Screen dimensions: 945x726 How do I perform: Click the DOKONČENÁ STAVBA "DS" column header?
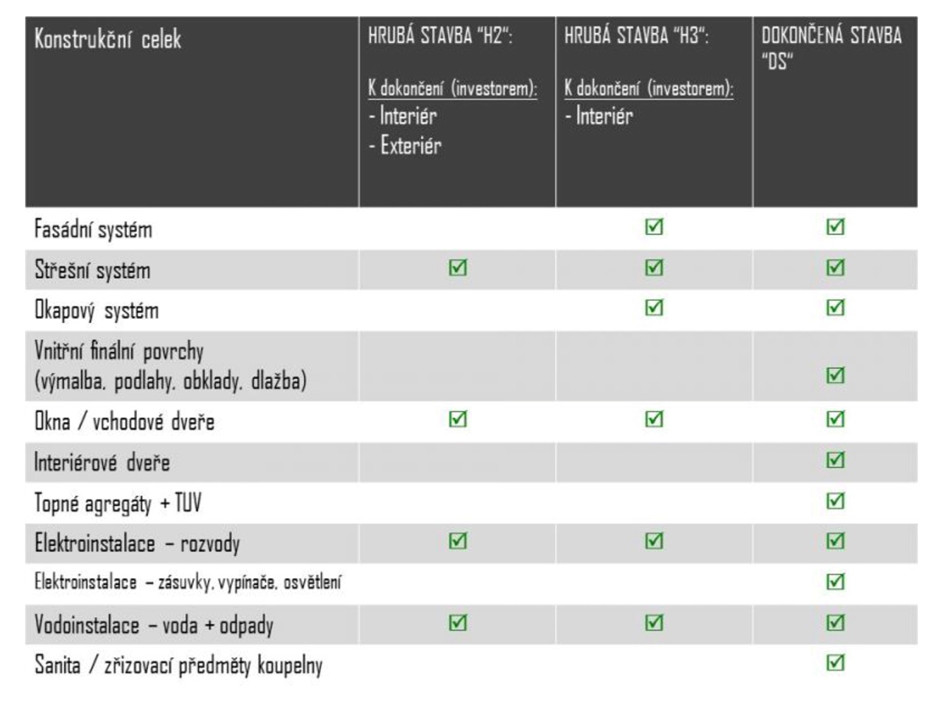(x=832, y=48)
